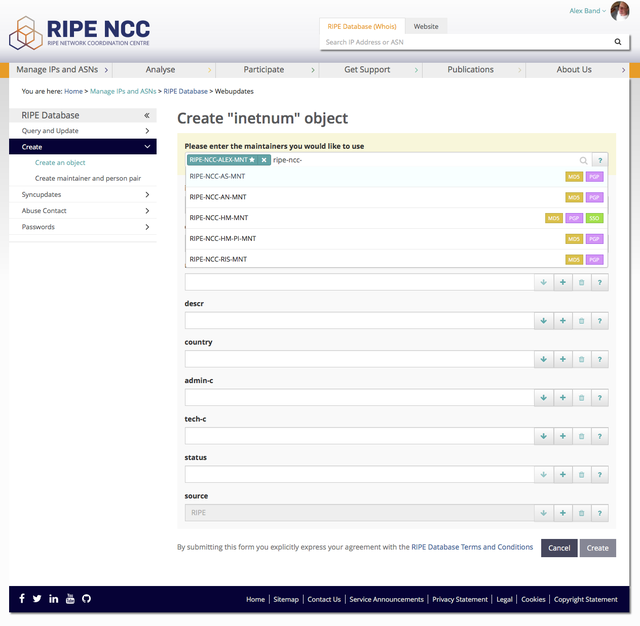
Task: Open help icon for status field
Action: [600, 475]
